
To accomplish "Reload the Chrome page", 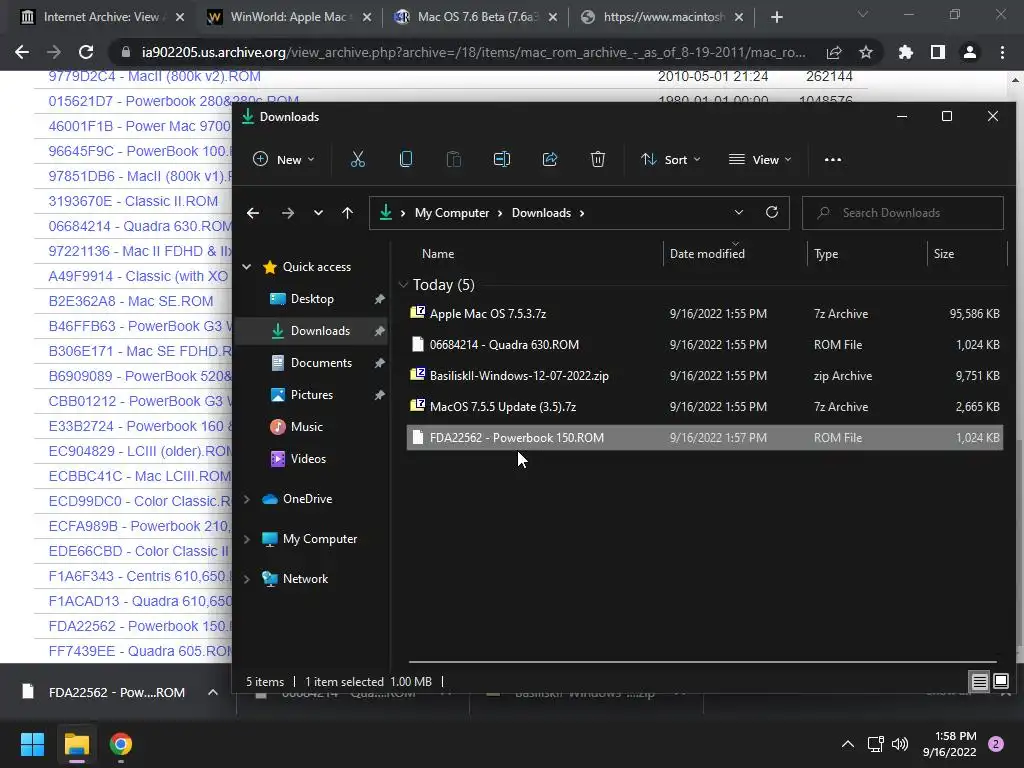I will pyautogui.click(x=86, y=52).
